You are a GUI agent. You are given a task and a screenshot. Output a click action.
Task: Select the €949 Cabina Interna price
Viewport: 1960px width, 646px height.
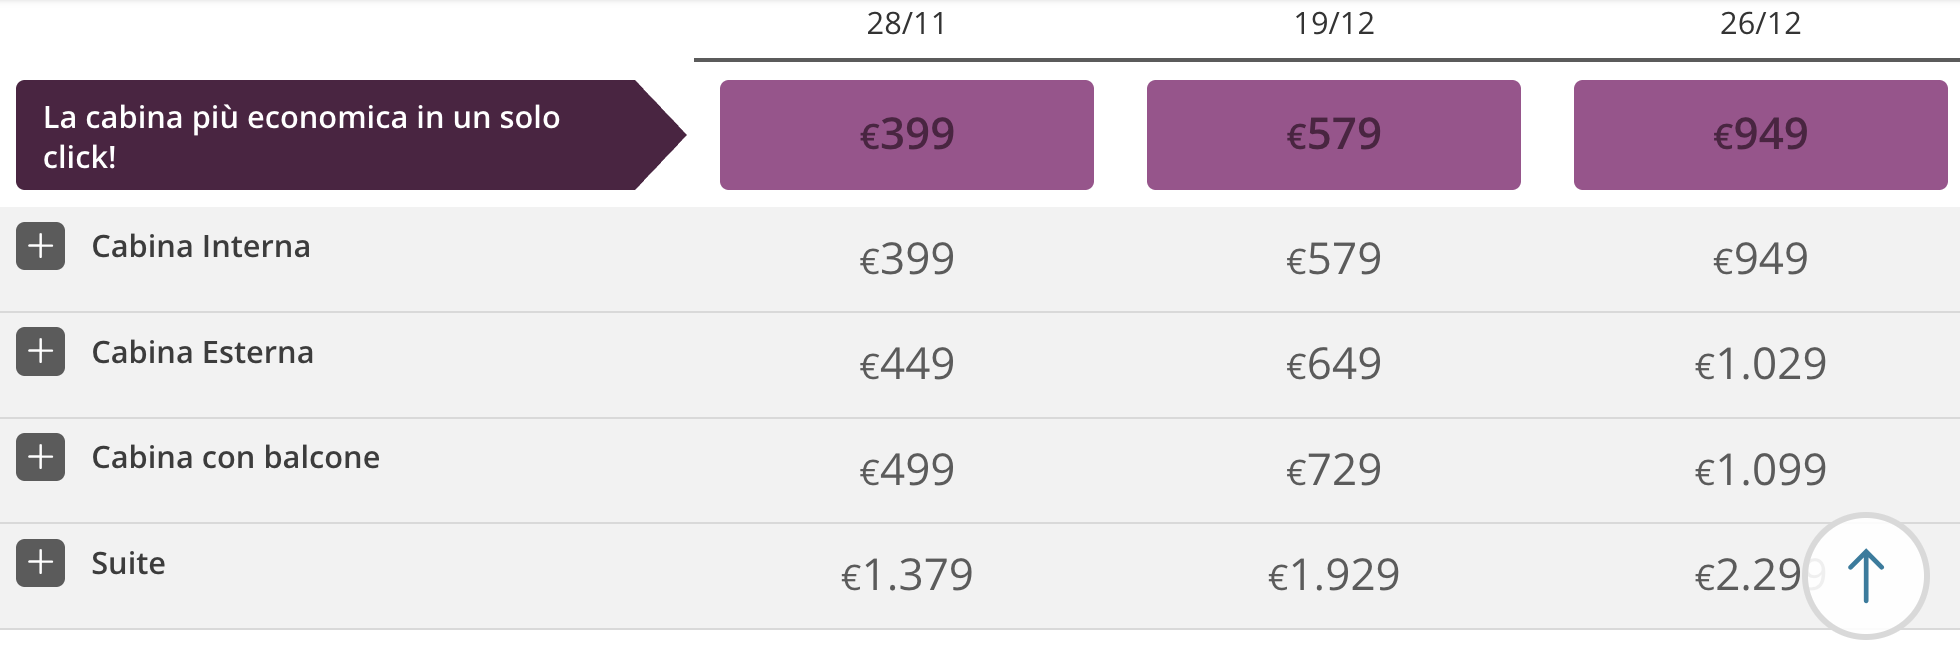[1761, 259]
